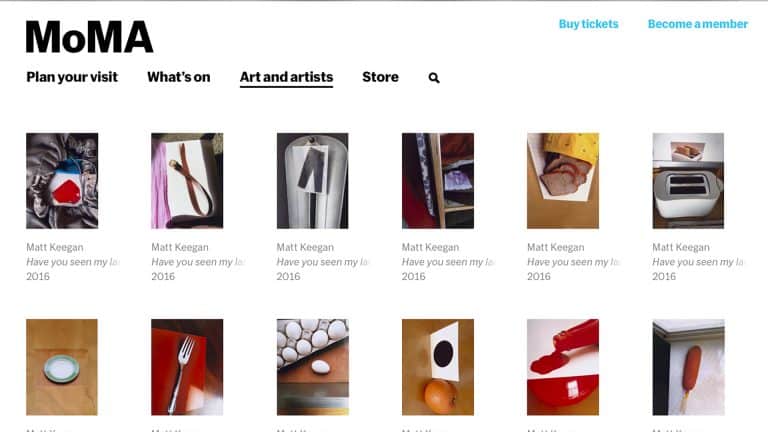Open the jar lid photo
Screen dimensions: 768x432
coord(62,367)
